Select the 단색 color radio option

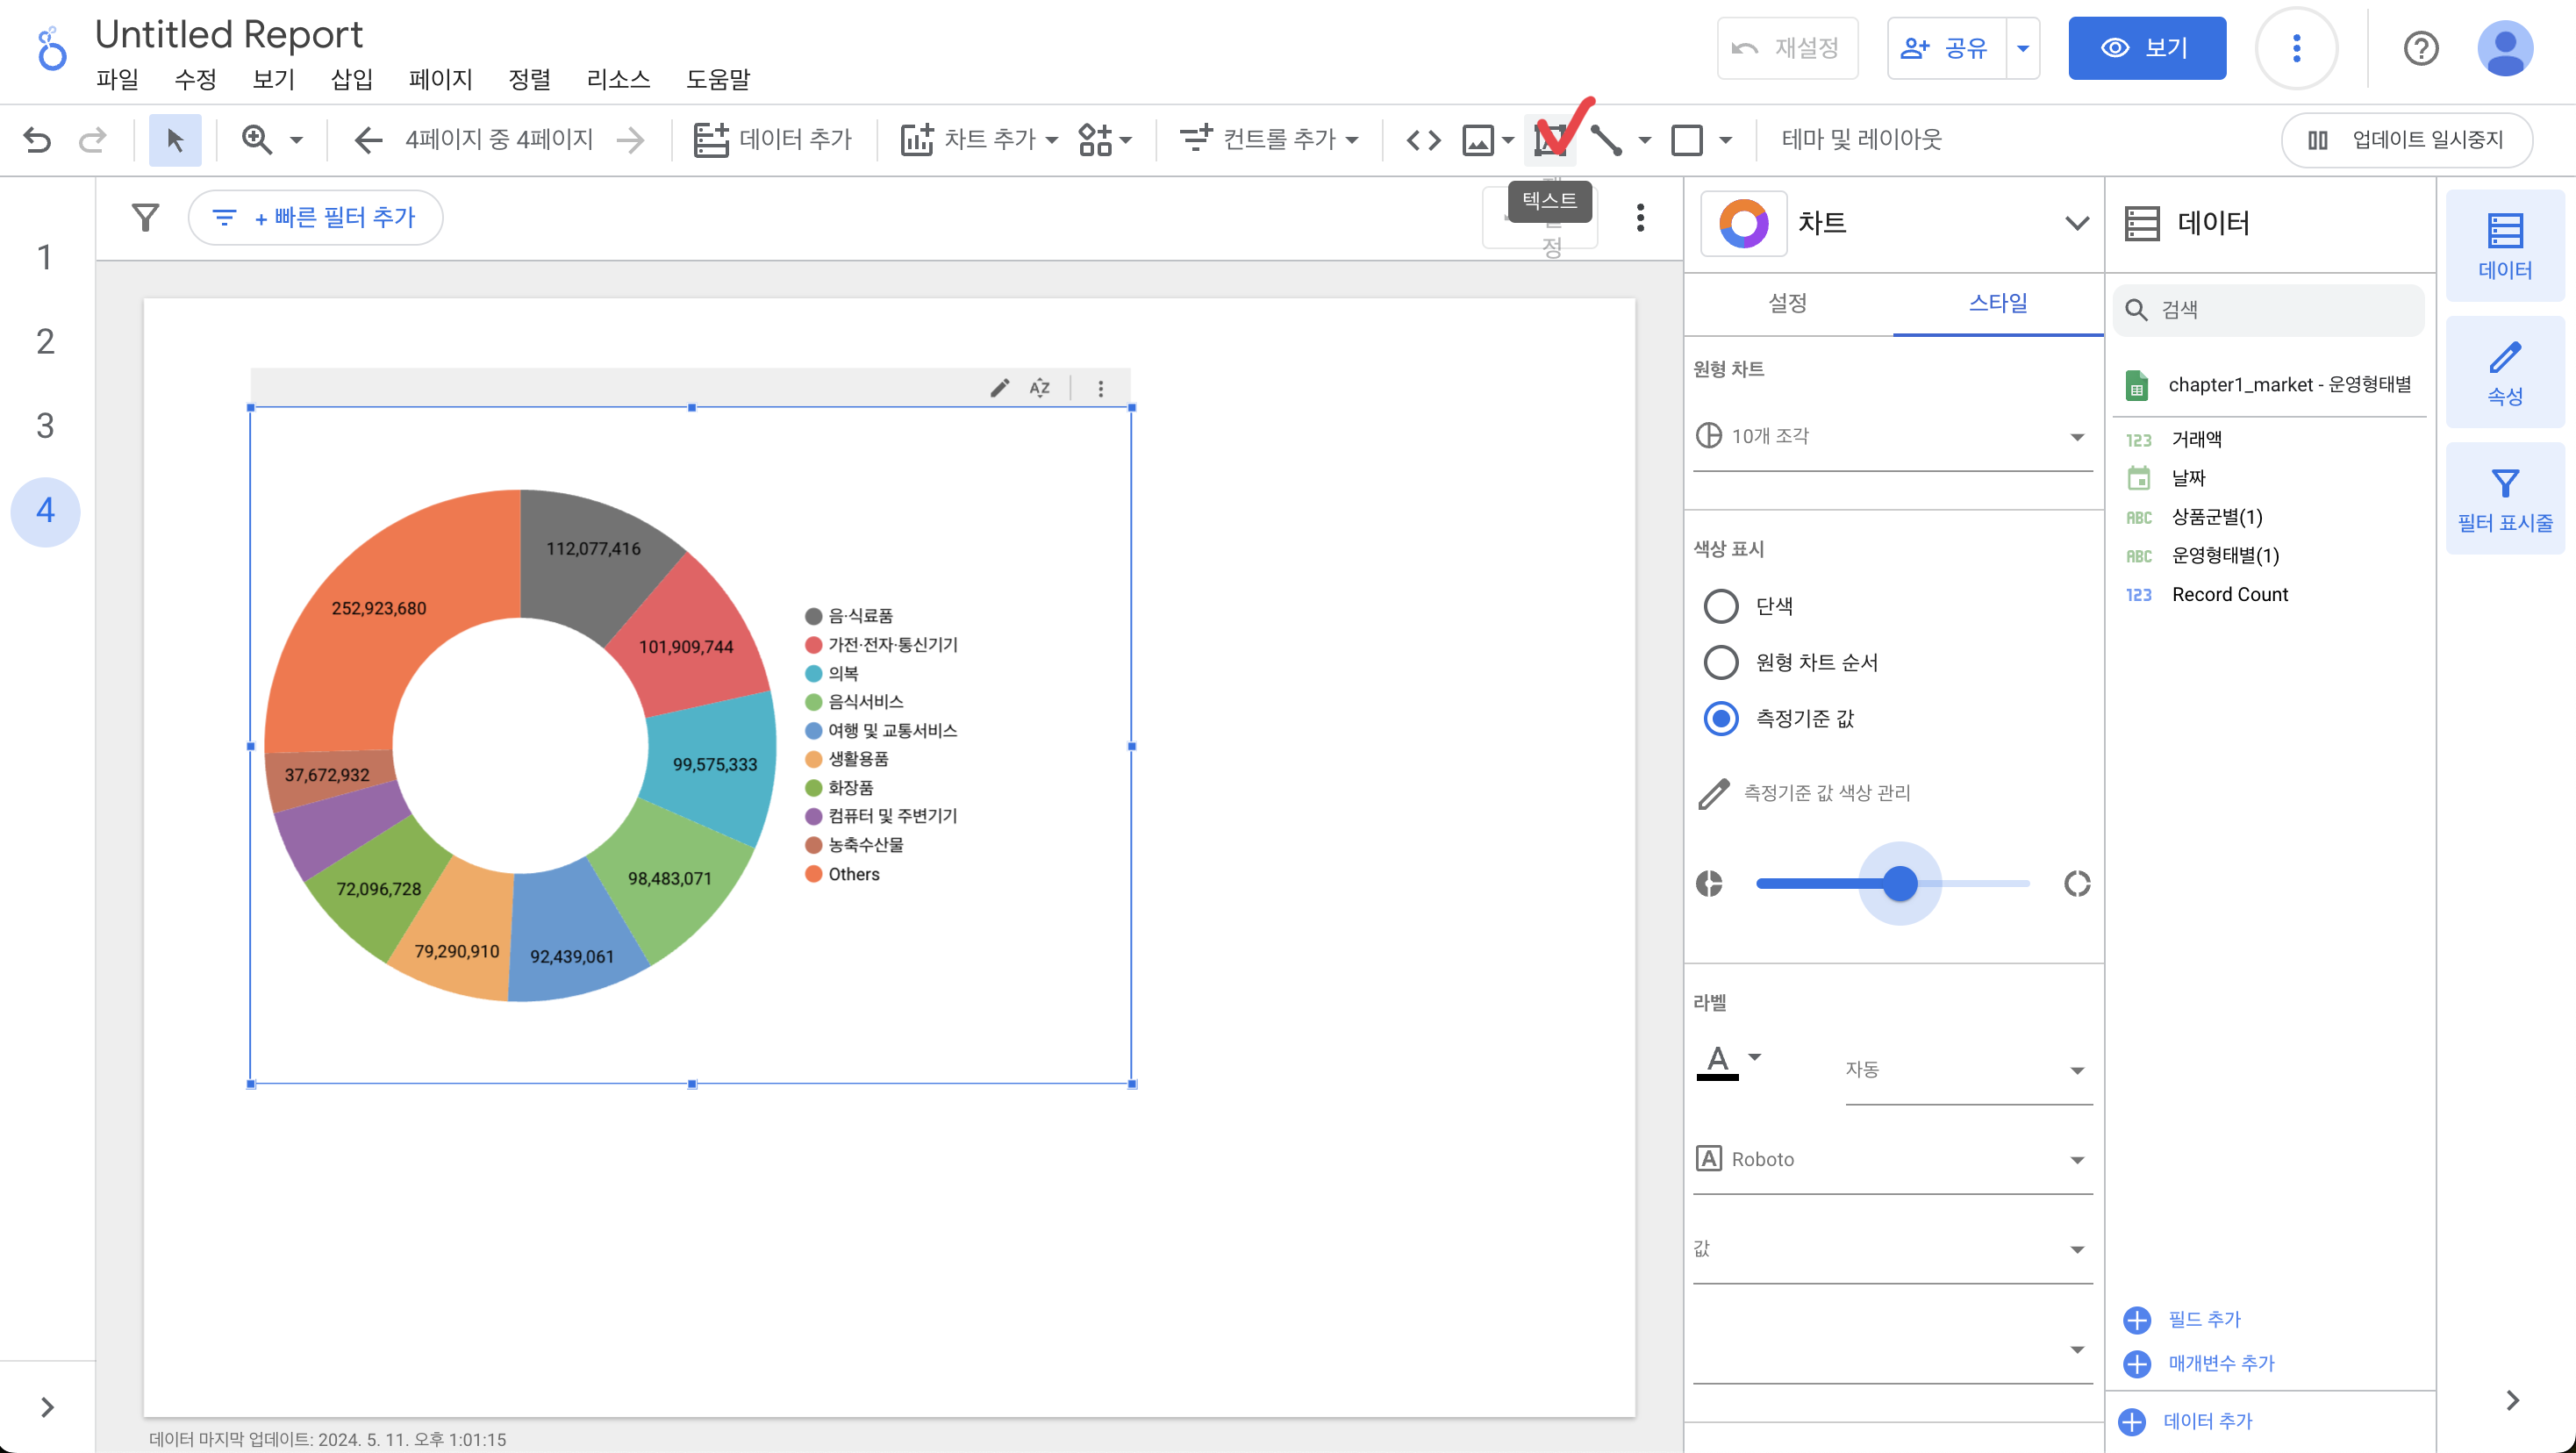coord(1720,606)
